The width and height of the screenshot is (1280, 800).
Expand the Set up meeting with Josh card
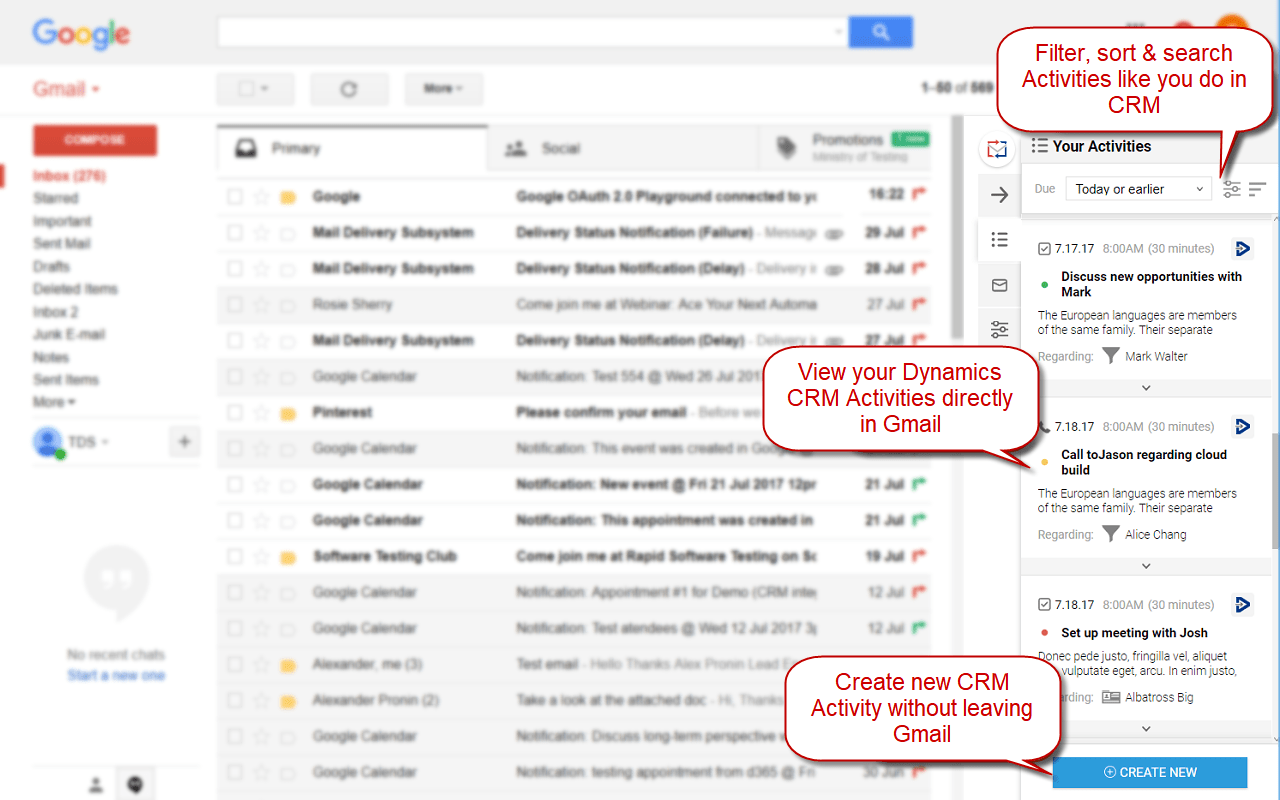coord(1146,729)
